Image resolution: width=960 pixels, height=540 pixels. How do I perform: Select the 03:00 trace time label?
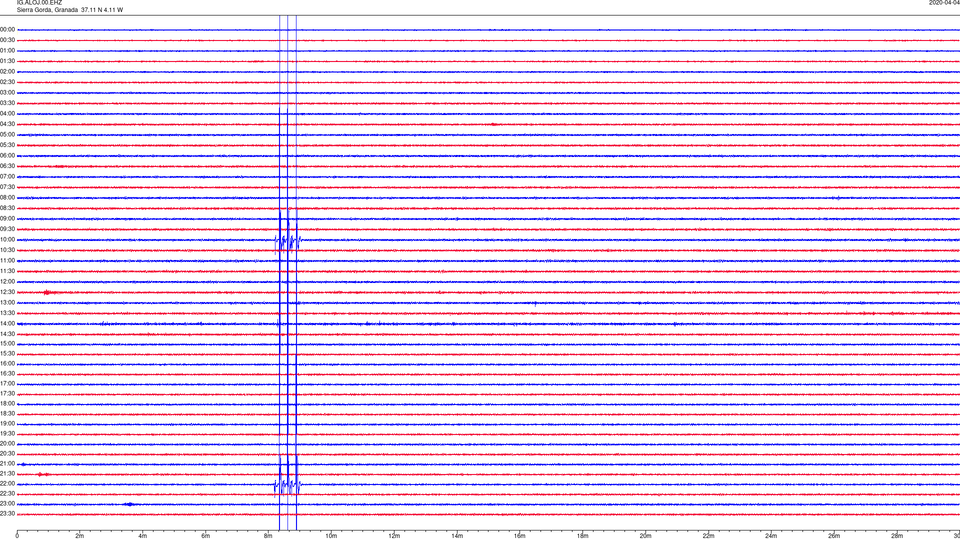(x=7, y=93)
